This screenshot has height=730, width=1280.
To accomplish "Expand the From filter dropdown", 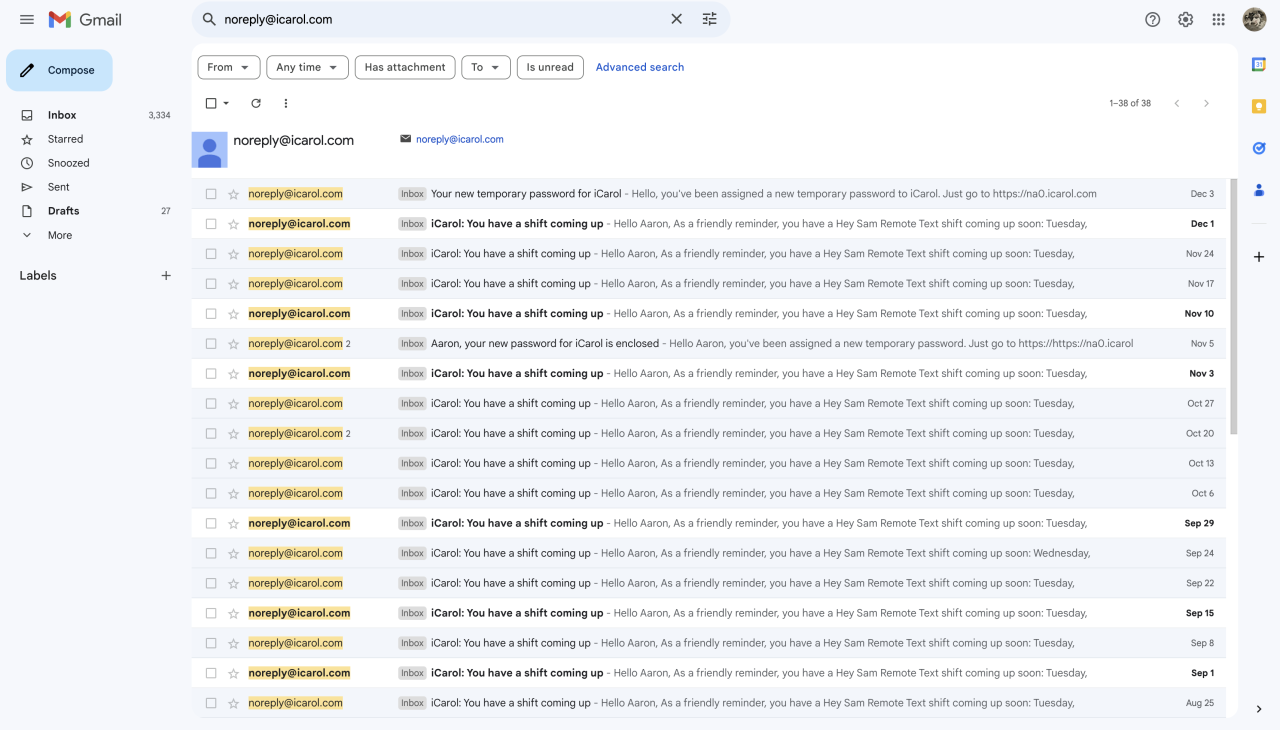I will tap(229, 67).
